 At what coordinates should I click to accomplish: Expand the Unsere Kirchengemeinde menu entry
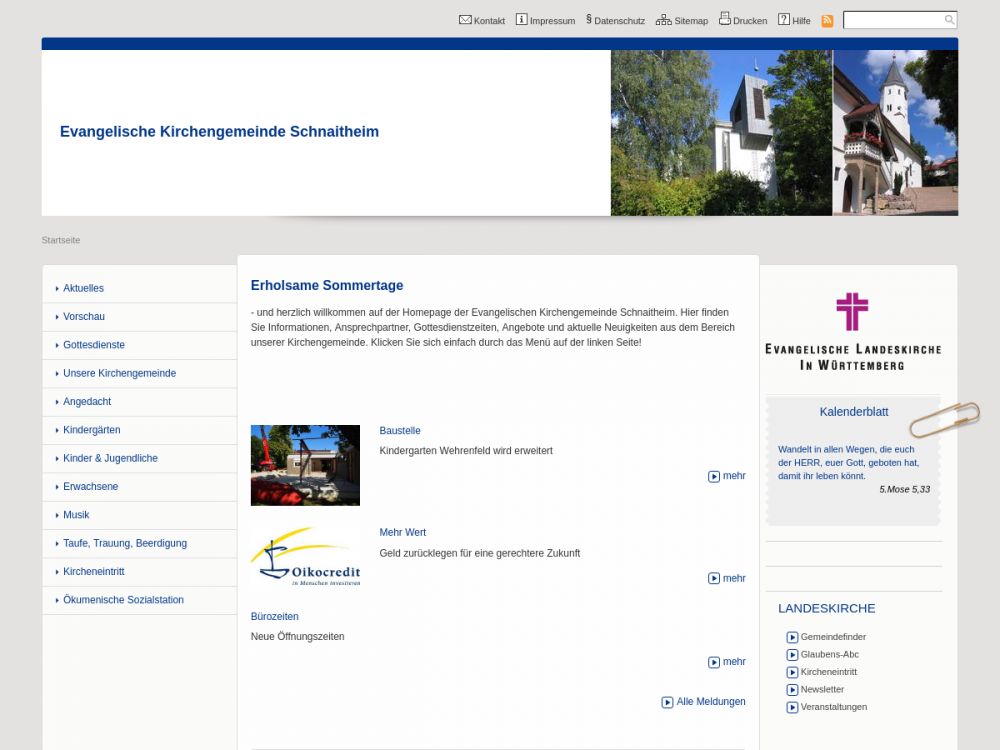click(119, 373)
